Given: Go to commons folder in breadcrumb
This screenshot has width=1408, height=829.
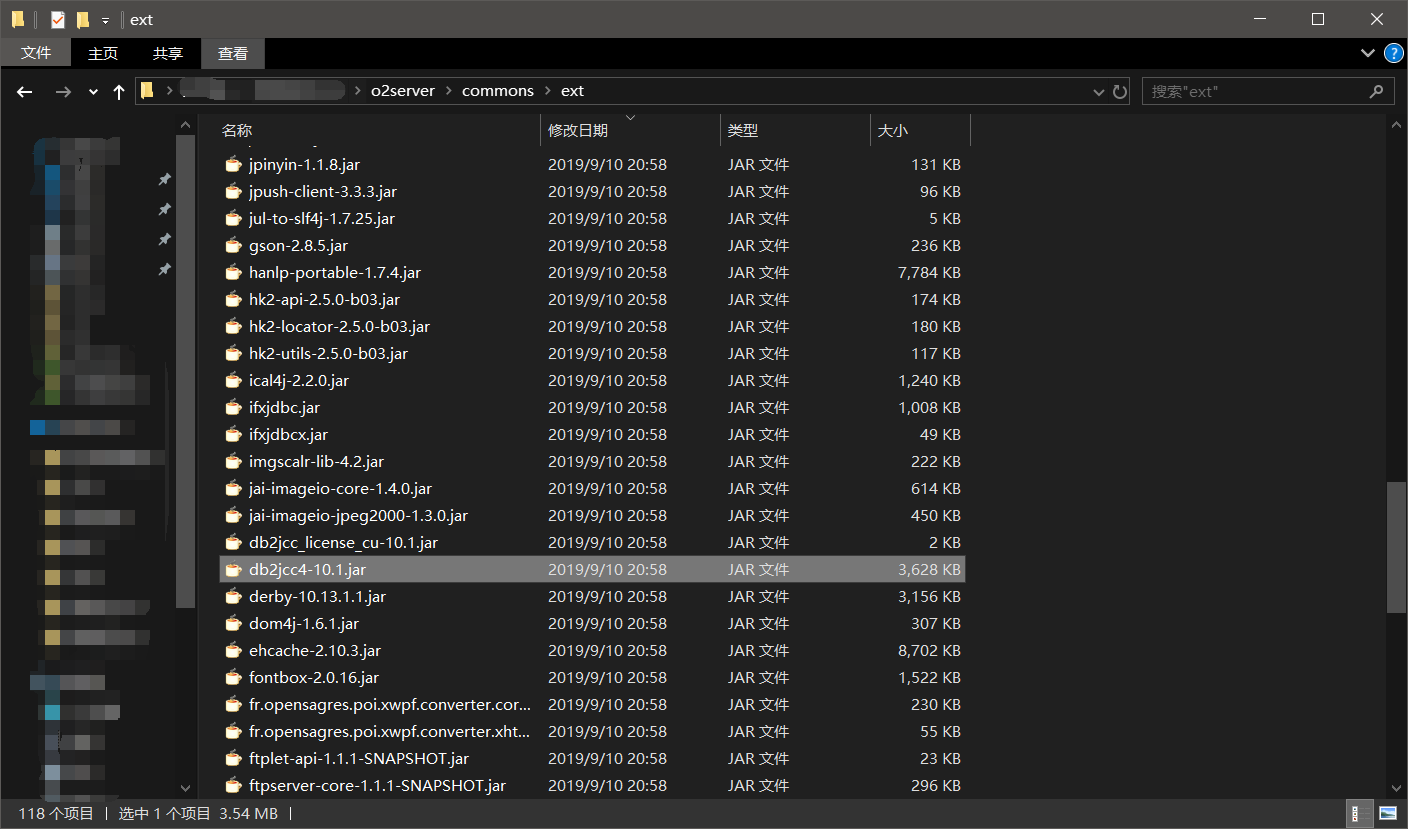Looking at the screenshot, I should (497, 91).
